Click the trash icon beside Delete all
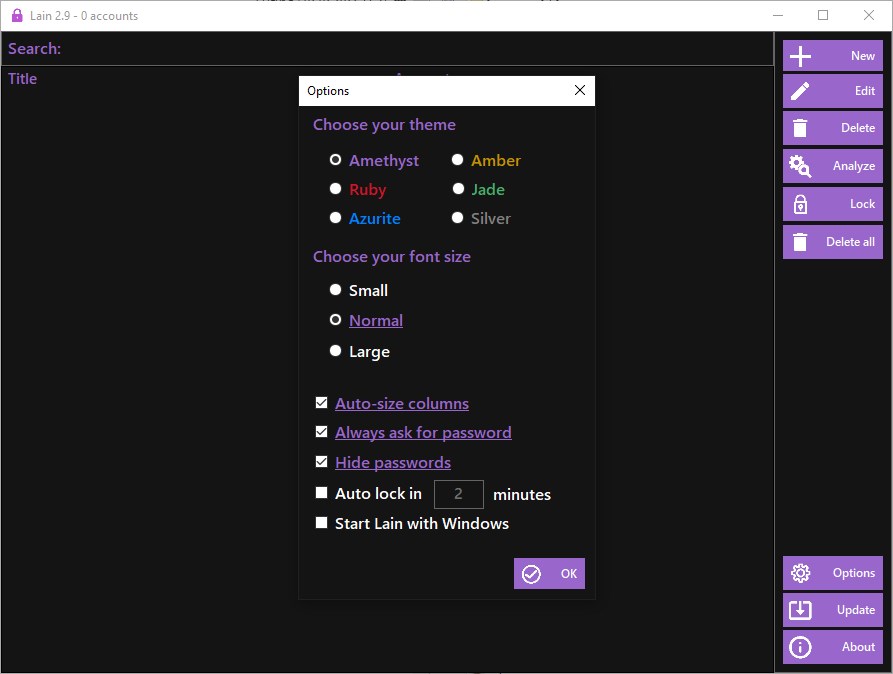The height and width of the screenshot is (674, 893). 800,242
